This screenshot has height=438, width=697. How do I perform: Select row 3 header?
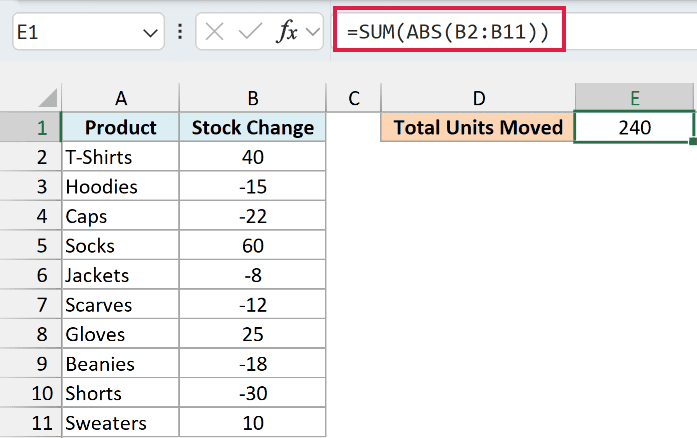pos(30,186)
